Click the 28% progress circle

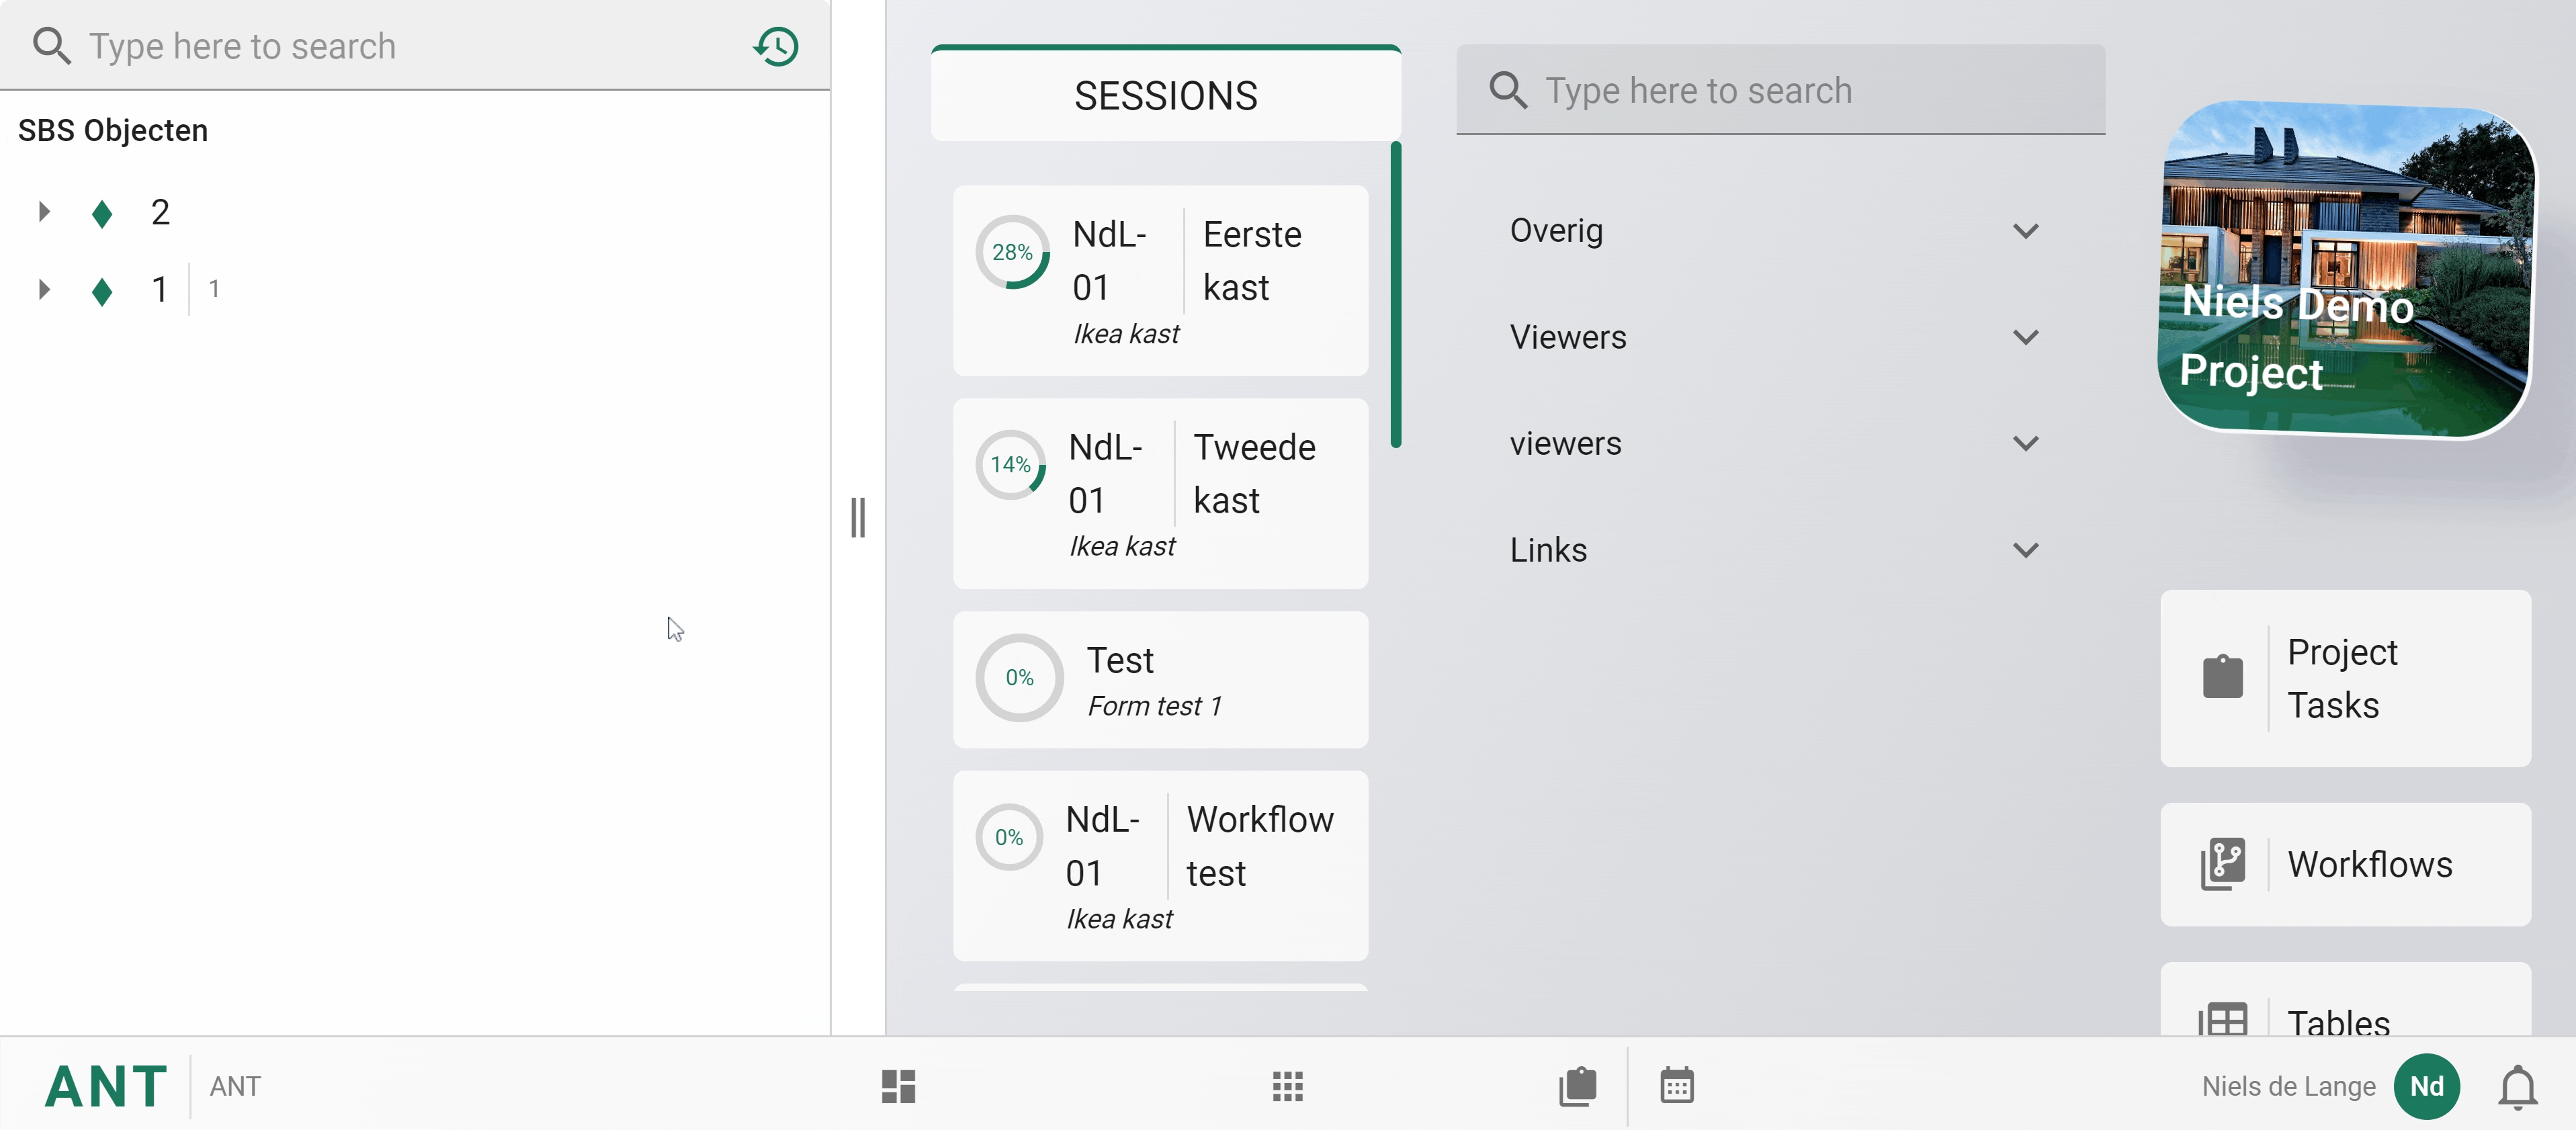[1012, 252]
